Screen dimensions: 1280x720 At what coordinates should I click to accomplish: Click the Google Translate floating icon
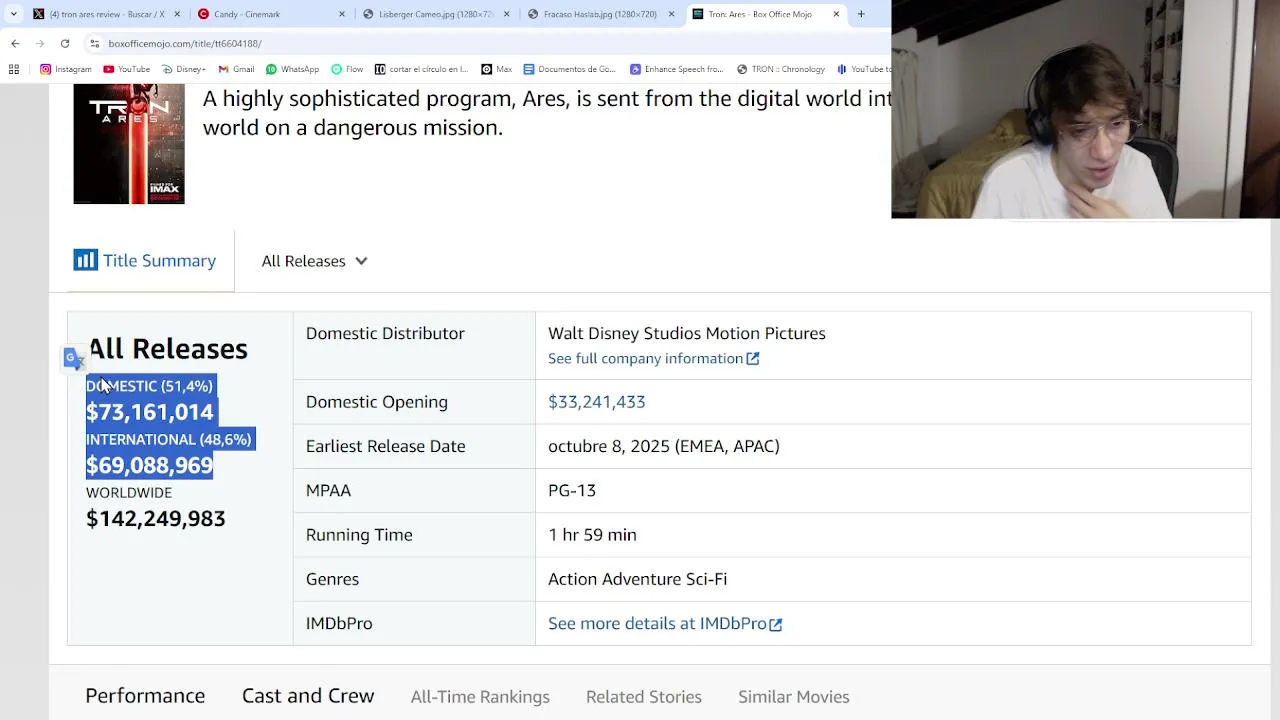tap(74, 359)
